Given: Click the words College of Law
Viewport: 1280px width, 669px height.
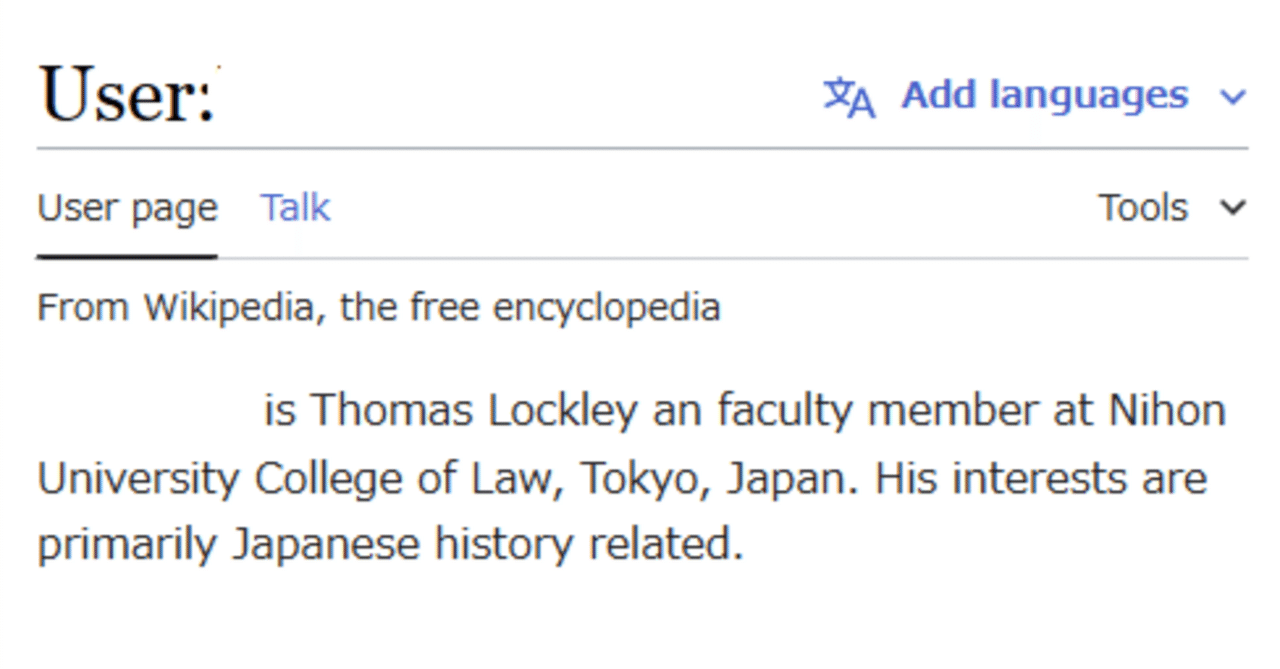Looking at the screenshot, I should [402, 480].
